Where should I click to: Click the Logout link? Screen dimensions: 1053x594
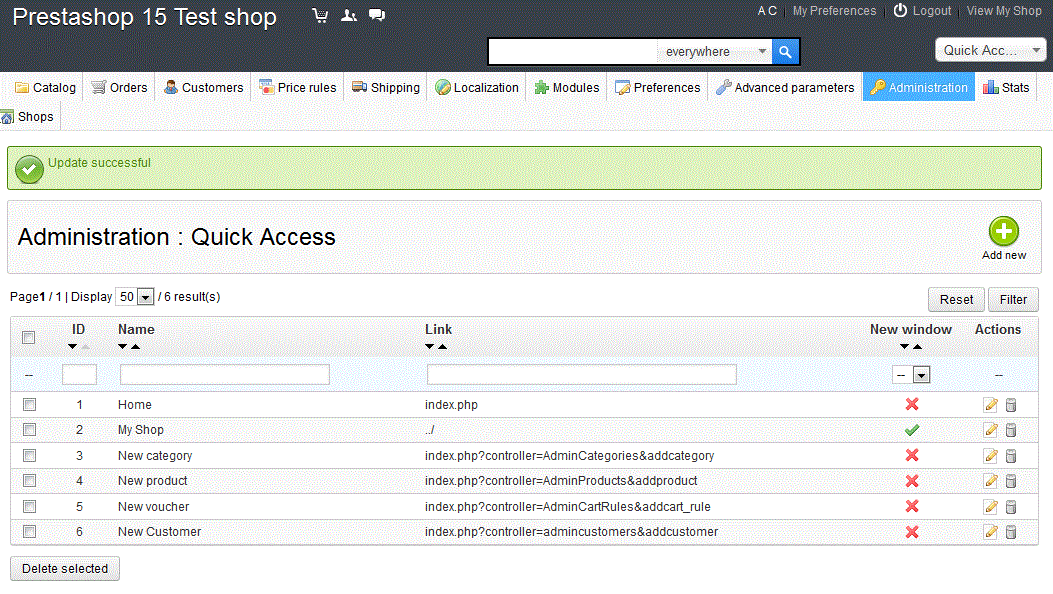tap(922, 11)
